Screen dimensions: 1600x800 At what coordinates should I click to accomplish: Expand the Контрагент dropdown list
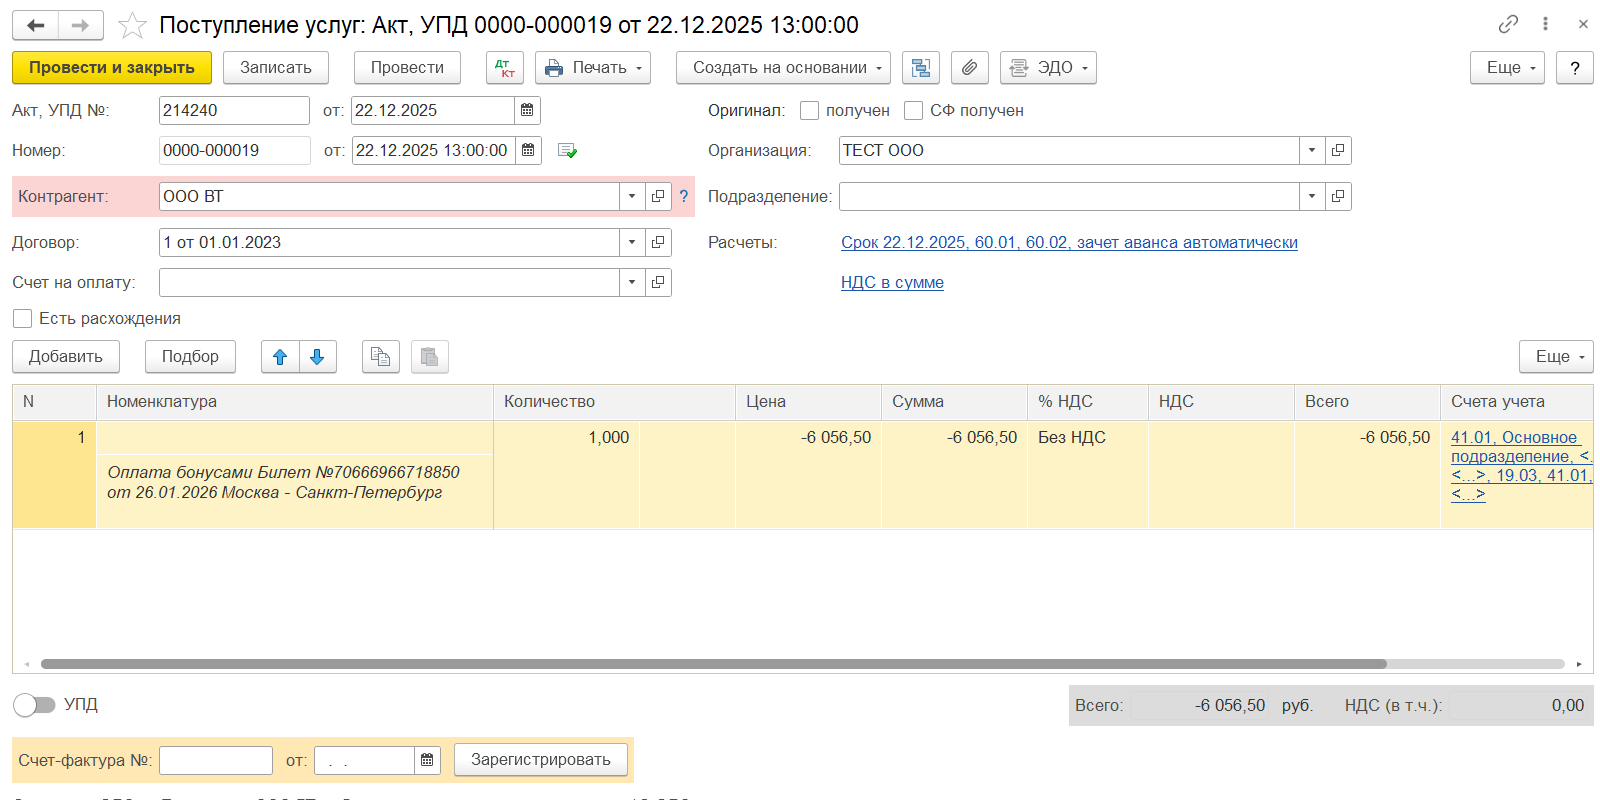(x=631, y=196)
